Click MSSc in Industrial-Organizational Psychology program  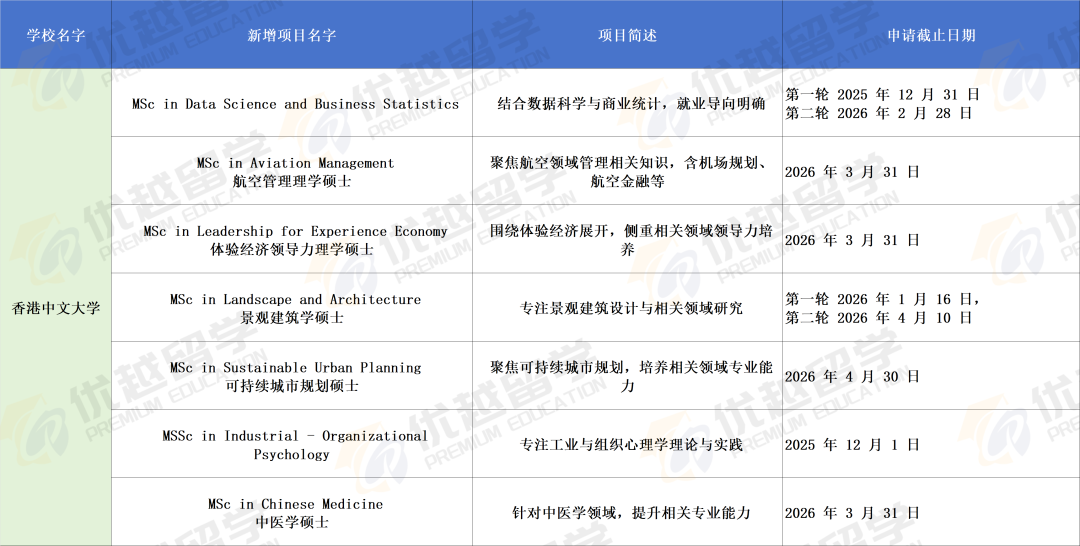coord(295,445)
